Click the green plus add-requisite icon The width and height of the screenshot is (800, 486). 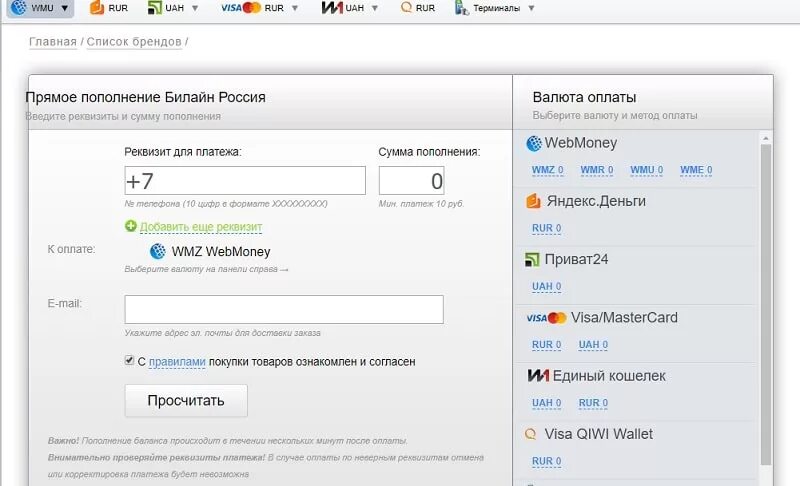[x=131, y=225]
